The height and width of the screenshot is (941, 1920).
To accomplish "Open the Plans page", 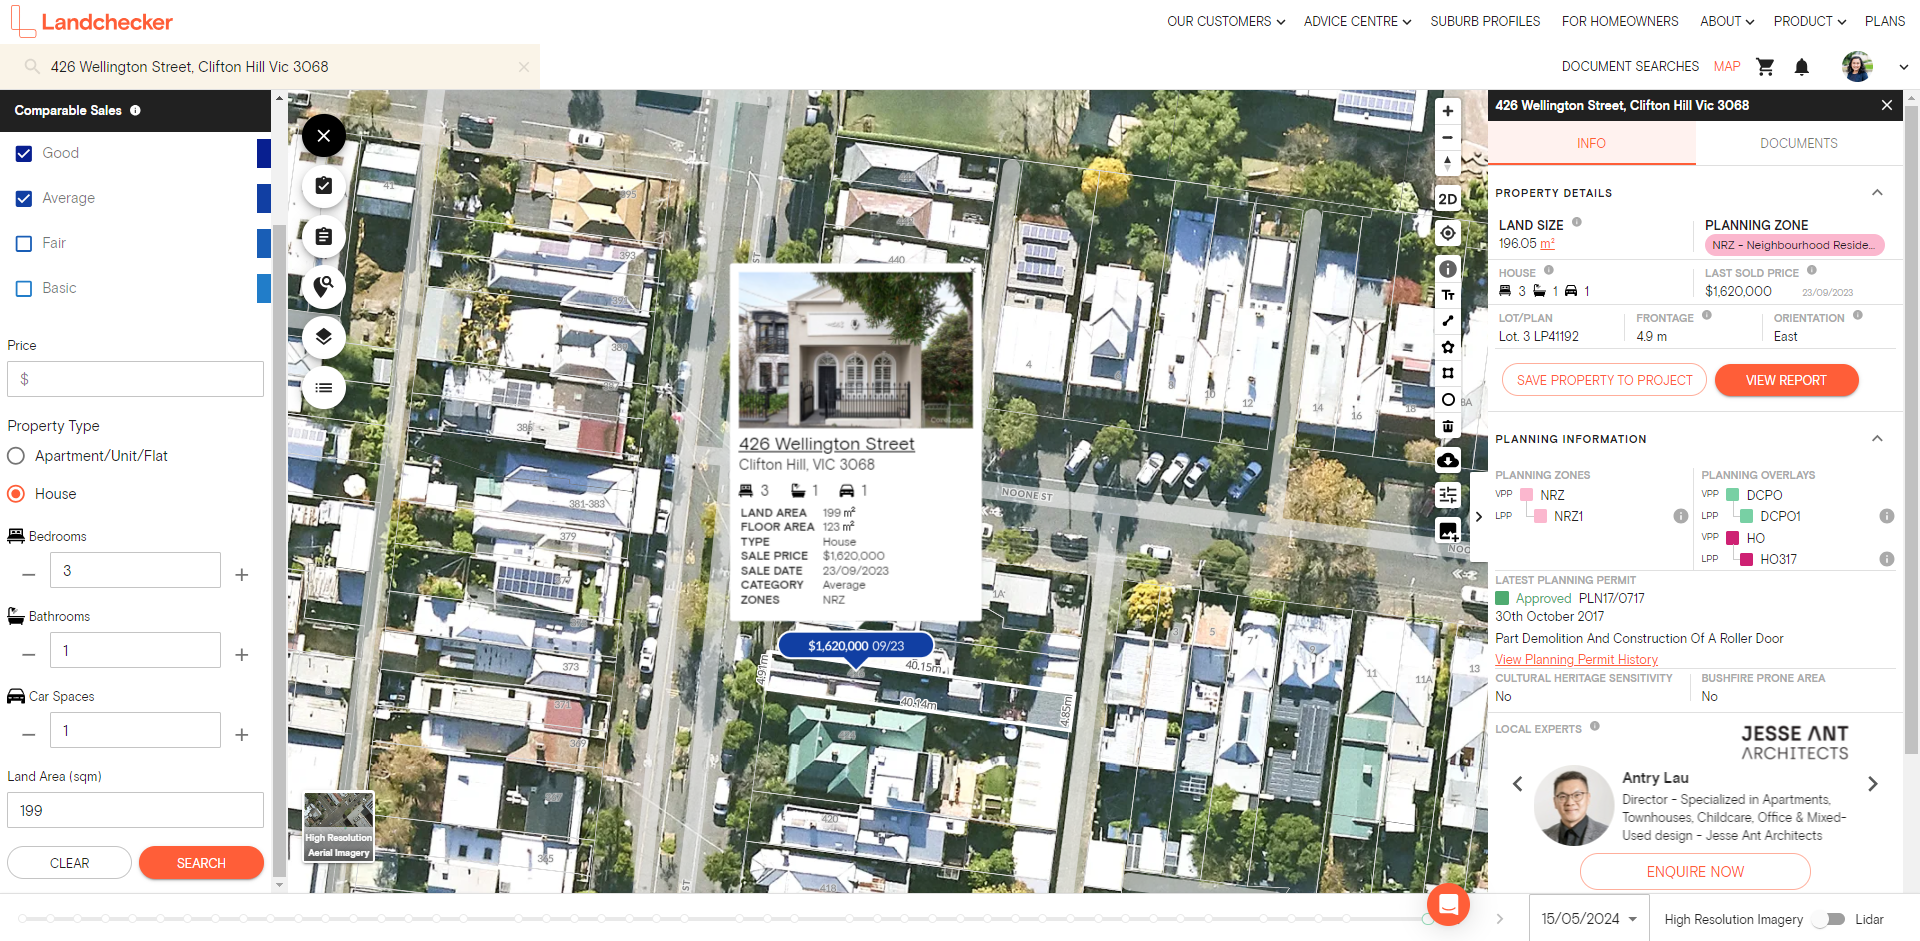I will coord(1885,21).
